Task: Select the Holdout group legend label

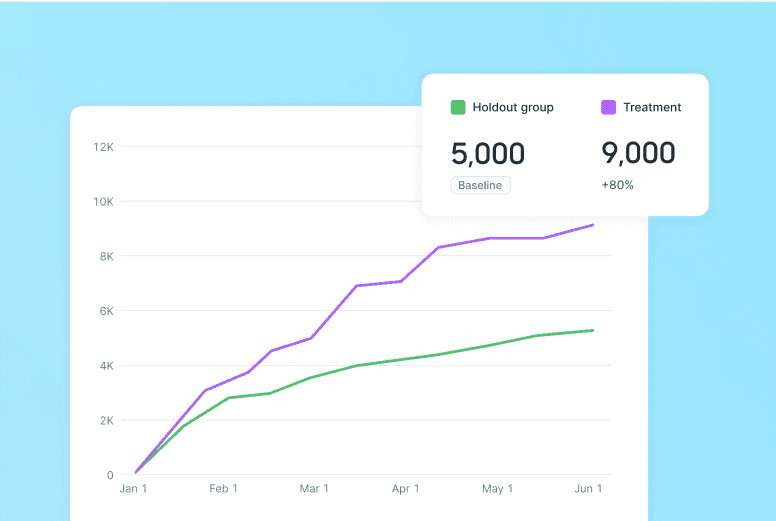Action: click(513, 107)
